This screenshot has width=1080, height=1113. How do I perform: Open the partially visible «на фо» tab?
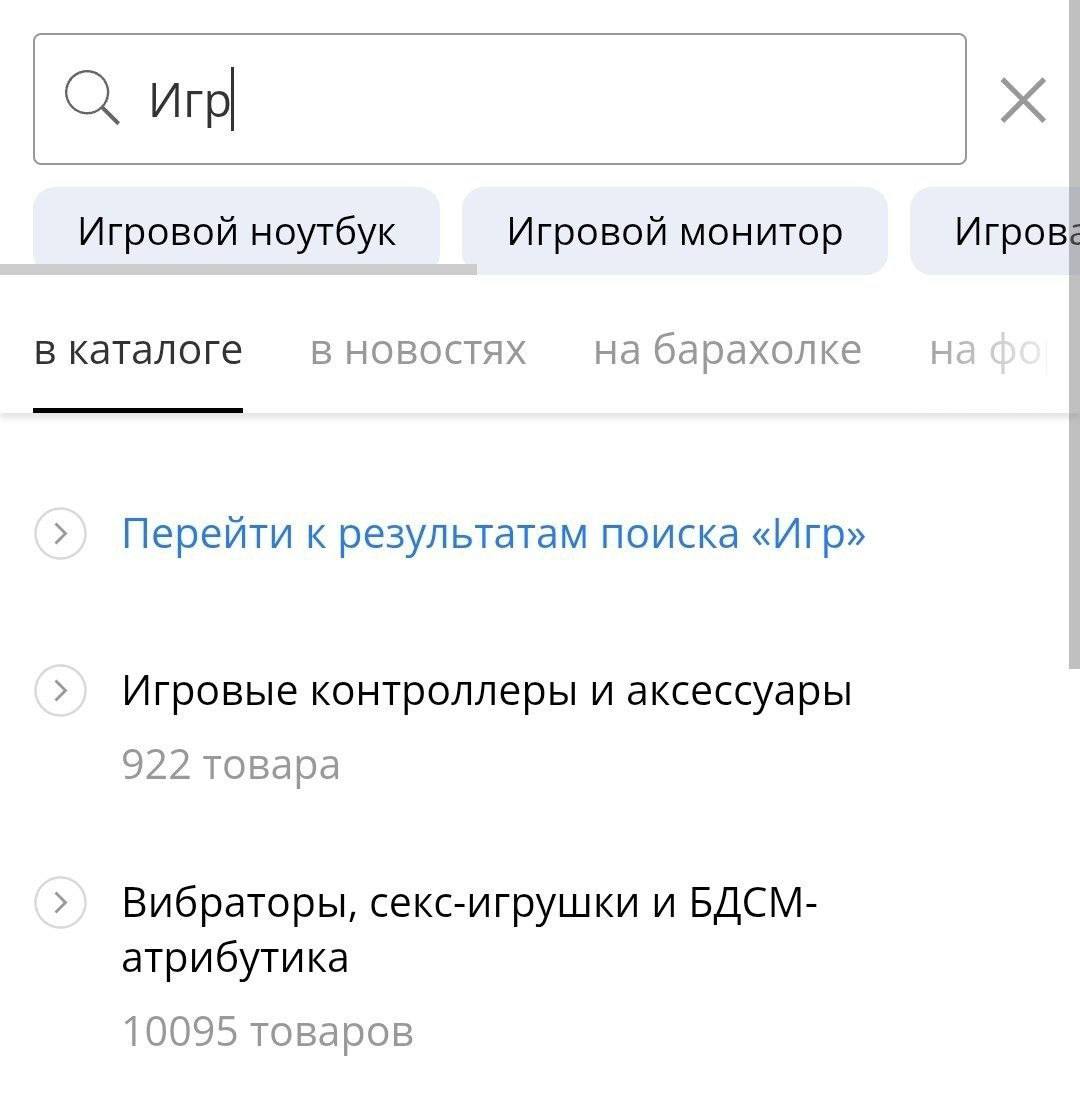(987, 351)
